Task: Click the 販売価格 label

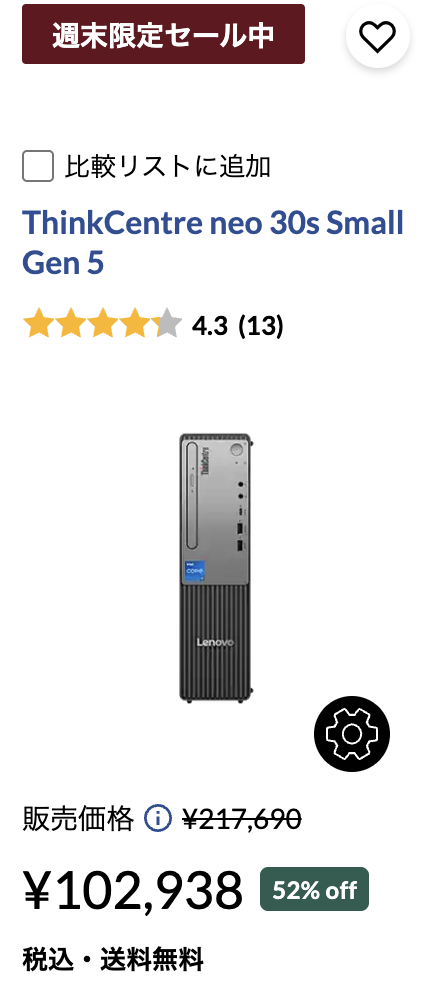Action: [x=78, y=818]
